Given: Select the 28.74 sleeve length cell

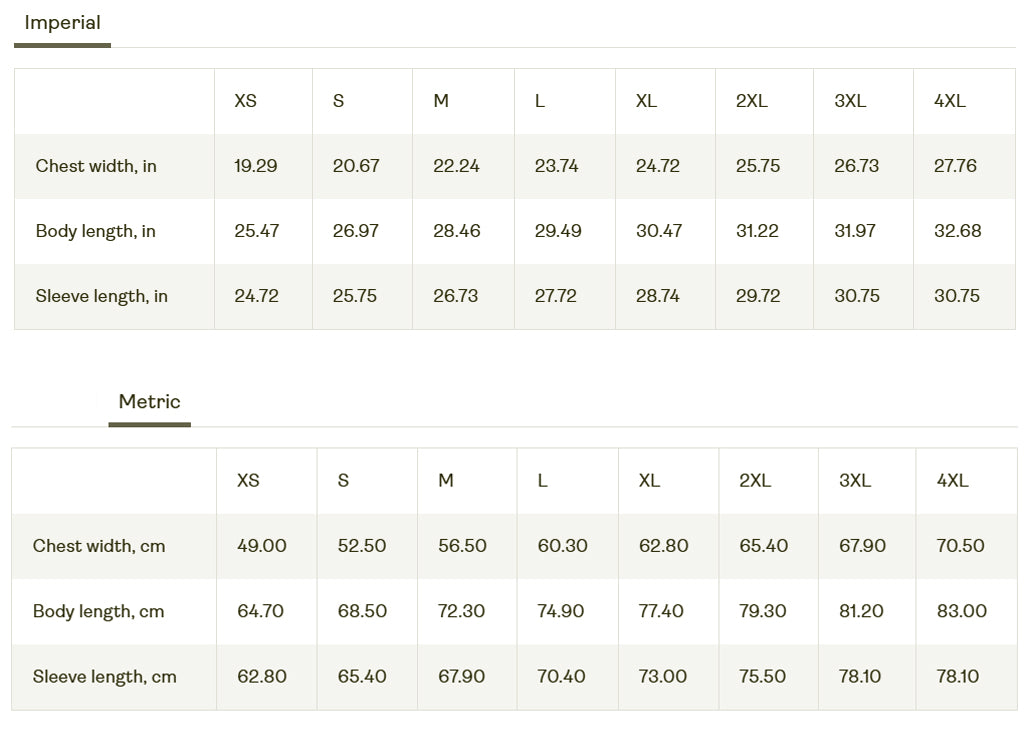Looking at the screenshot, I should pyautogui.click(x=658, y=296).
